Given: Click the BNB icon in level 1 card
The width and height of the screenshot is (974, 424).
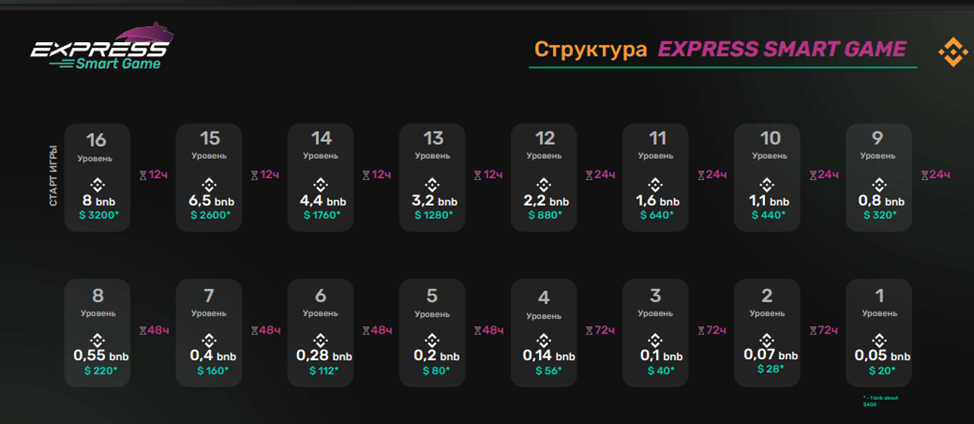Looking at the screenshot, I should click(x=879, y=340).
